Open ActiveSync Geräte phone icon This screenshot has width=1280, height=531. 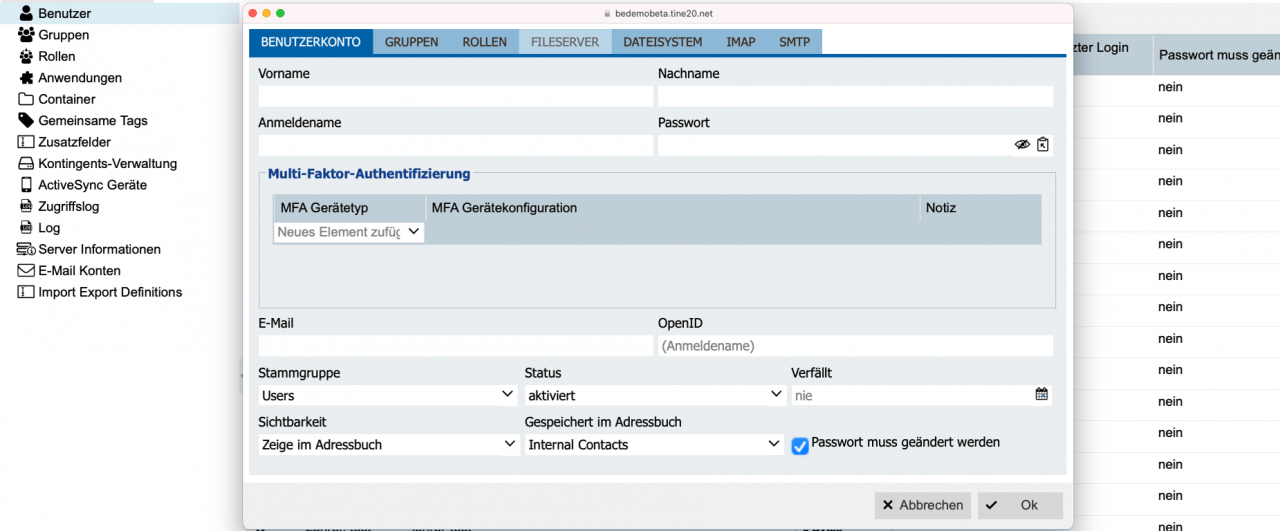coord(26,185)
